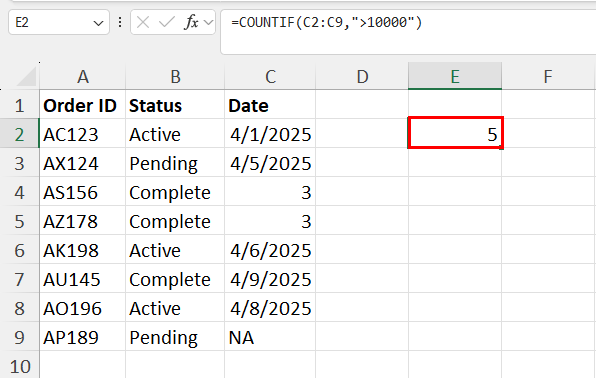The width and height of the screenshot is (596, 378).
Task: Click the Order ID header cell
Action: coord(83,105)
